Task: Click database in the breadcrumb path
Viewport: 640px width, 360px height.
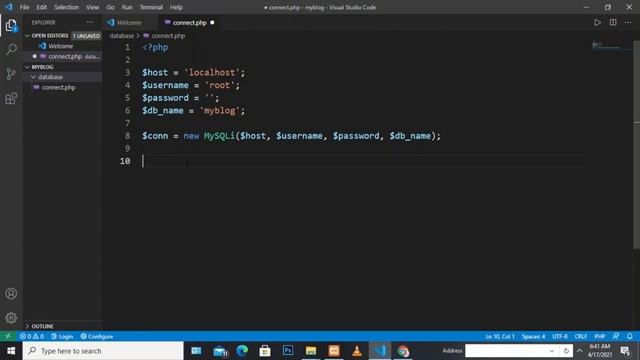Action: point(121,36)
